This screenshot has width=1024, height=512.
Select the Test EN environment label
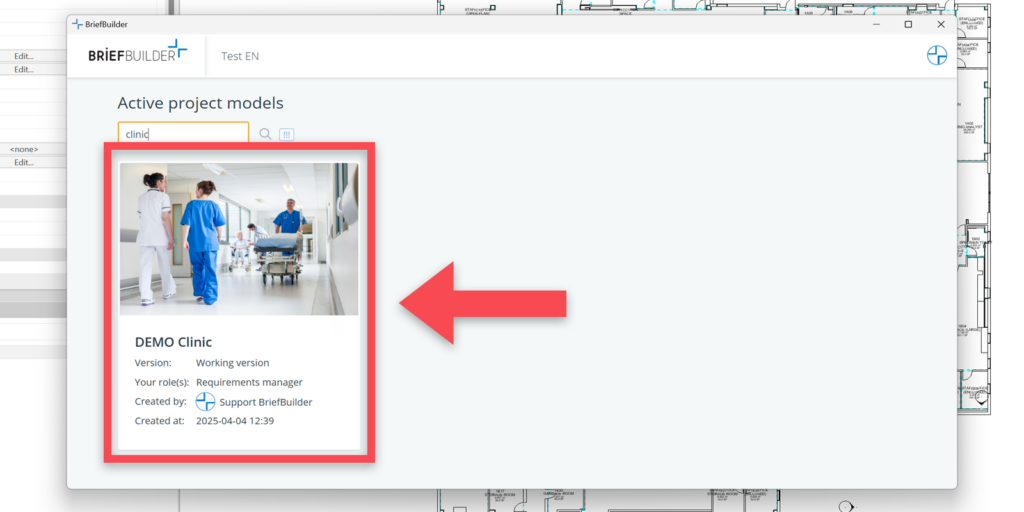pyautogui.click(x=240, y=56)
